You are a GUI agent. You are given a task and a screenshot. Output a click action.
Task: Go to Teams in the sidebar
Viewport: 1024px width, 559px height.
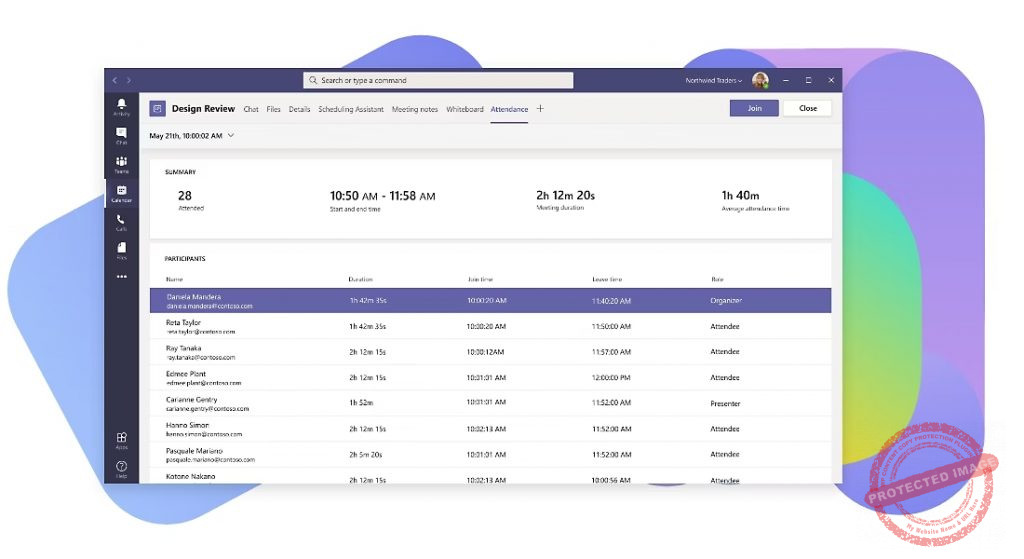coord(121,163)
